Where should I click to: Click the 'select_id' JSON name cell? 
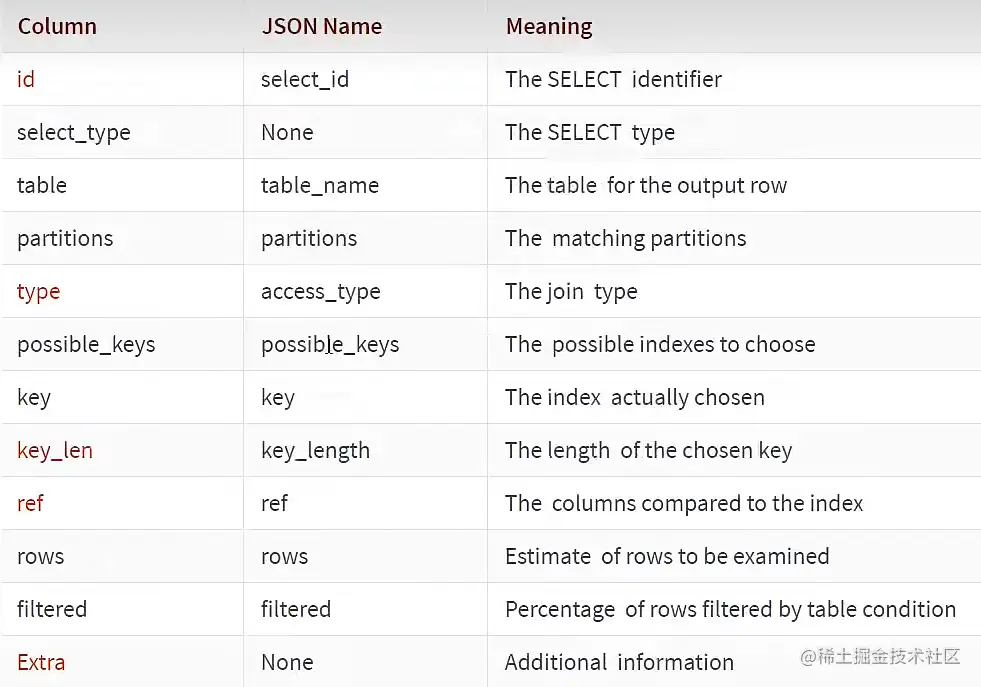305,79
